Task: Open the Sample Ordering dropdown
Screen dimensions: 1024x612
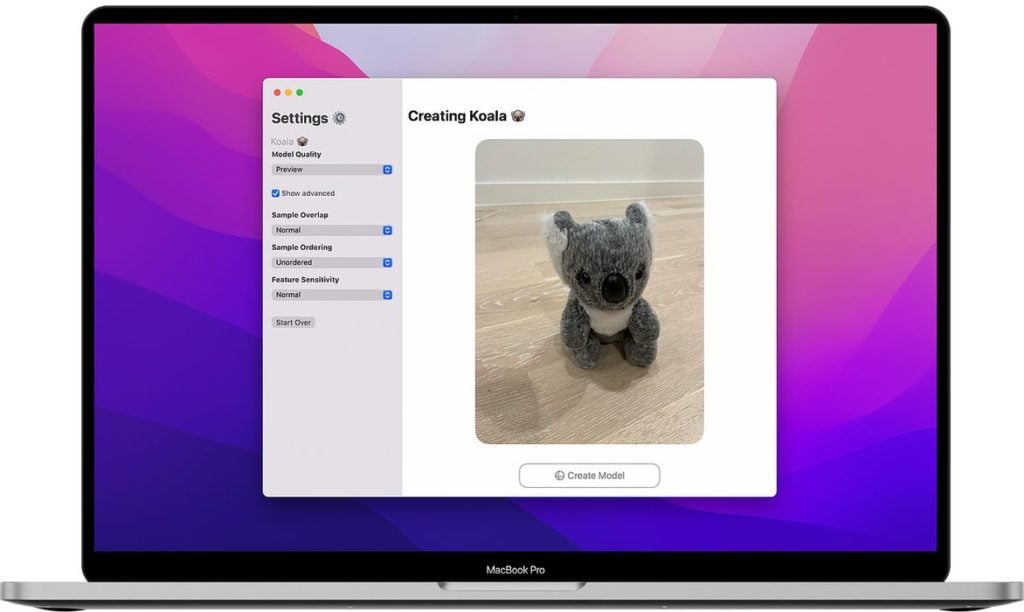Action: [332, 263]
